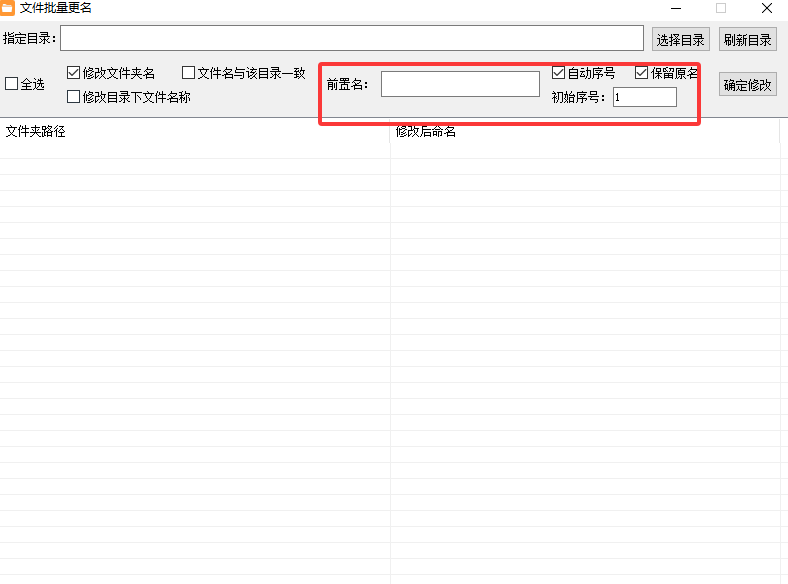Uncheck the 保留原名 checkbox

tap(641, 72)
